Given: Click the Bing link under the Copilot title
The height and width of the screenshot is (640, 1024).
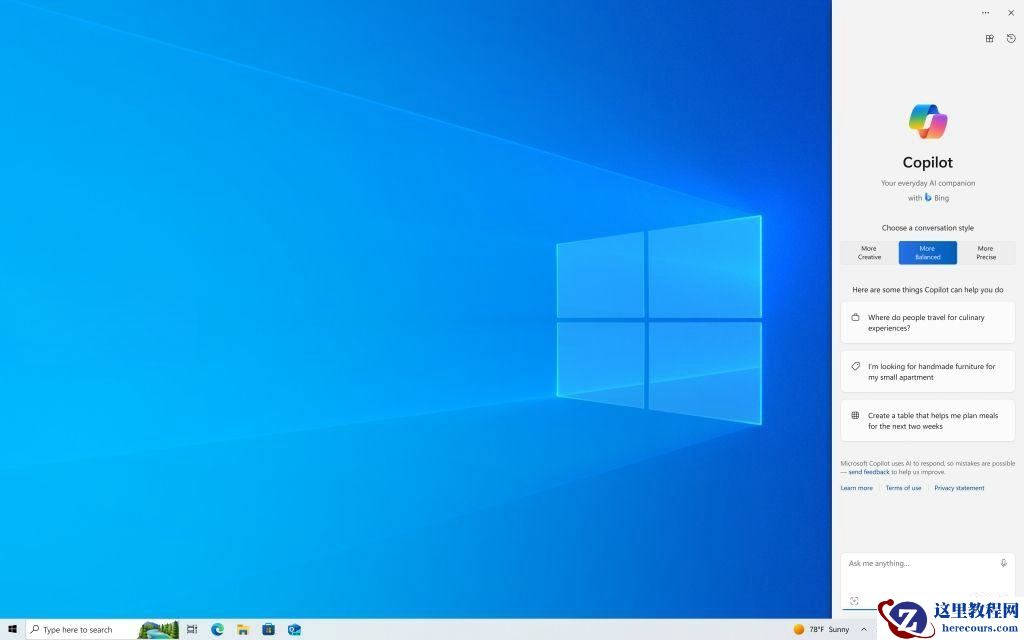Looking at the screenshot, I should coord(936,197).
